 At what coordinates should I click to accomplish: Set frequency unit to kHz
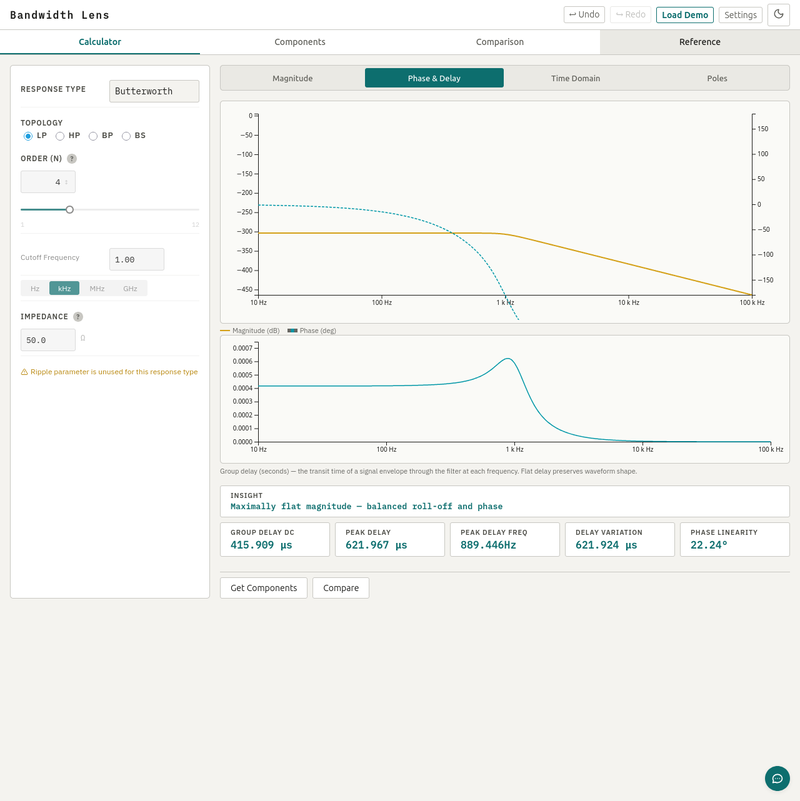[x=64, y=288]
